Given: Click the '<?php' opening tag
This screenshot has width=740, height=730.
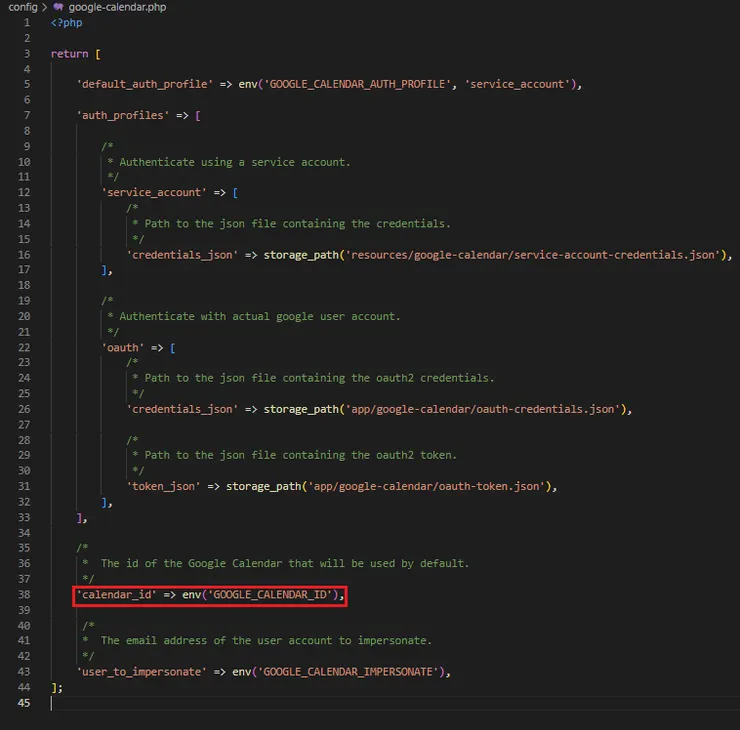Looking at the screenshot, I should click(x=67, y=23).
